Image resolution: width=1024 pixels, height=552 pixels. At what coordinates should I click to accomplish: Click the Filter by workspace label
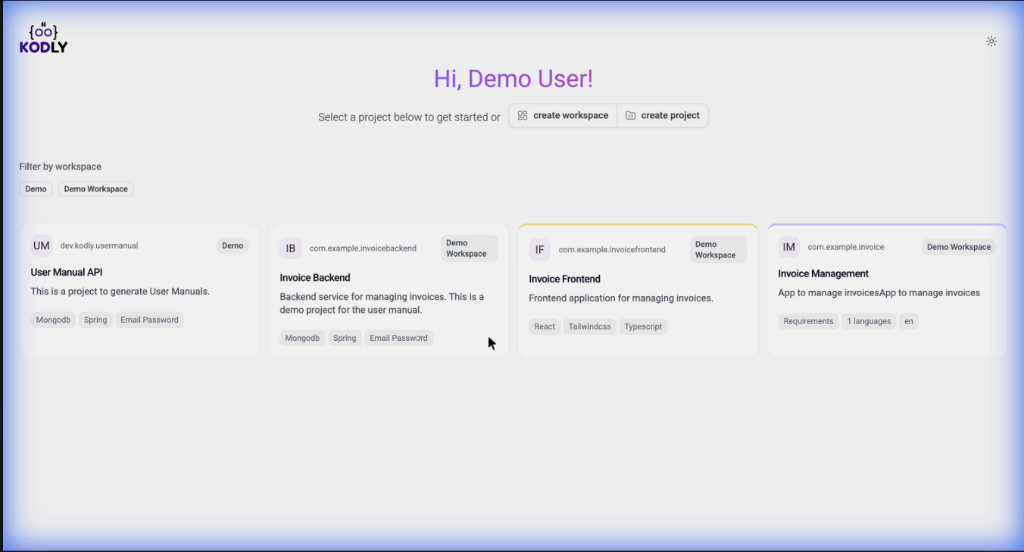(x=60, y=167)
